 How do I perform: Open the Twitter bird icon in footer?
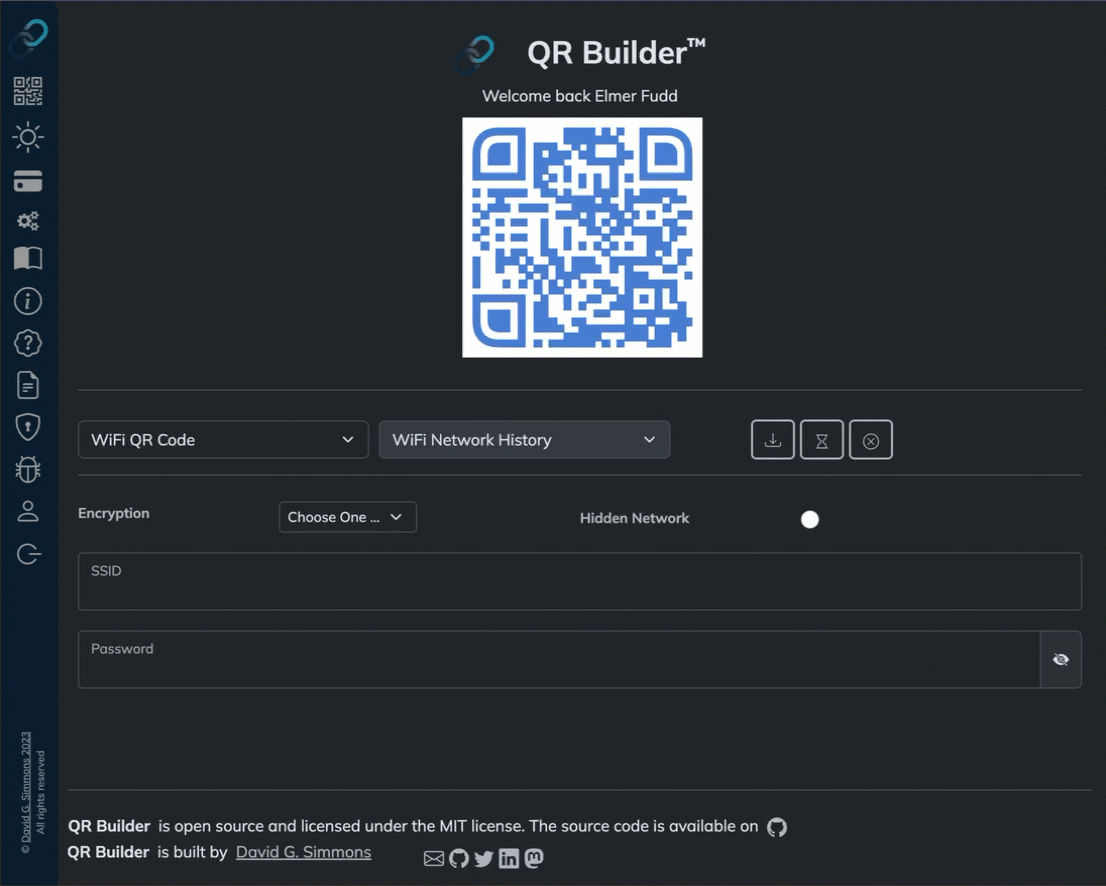(x=484, y=858)
